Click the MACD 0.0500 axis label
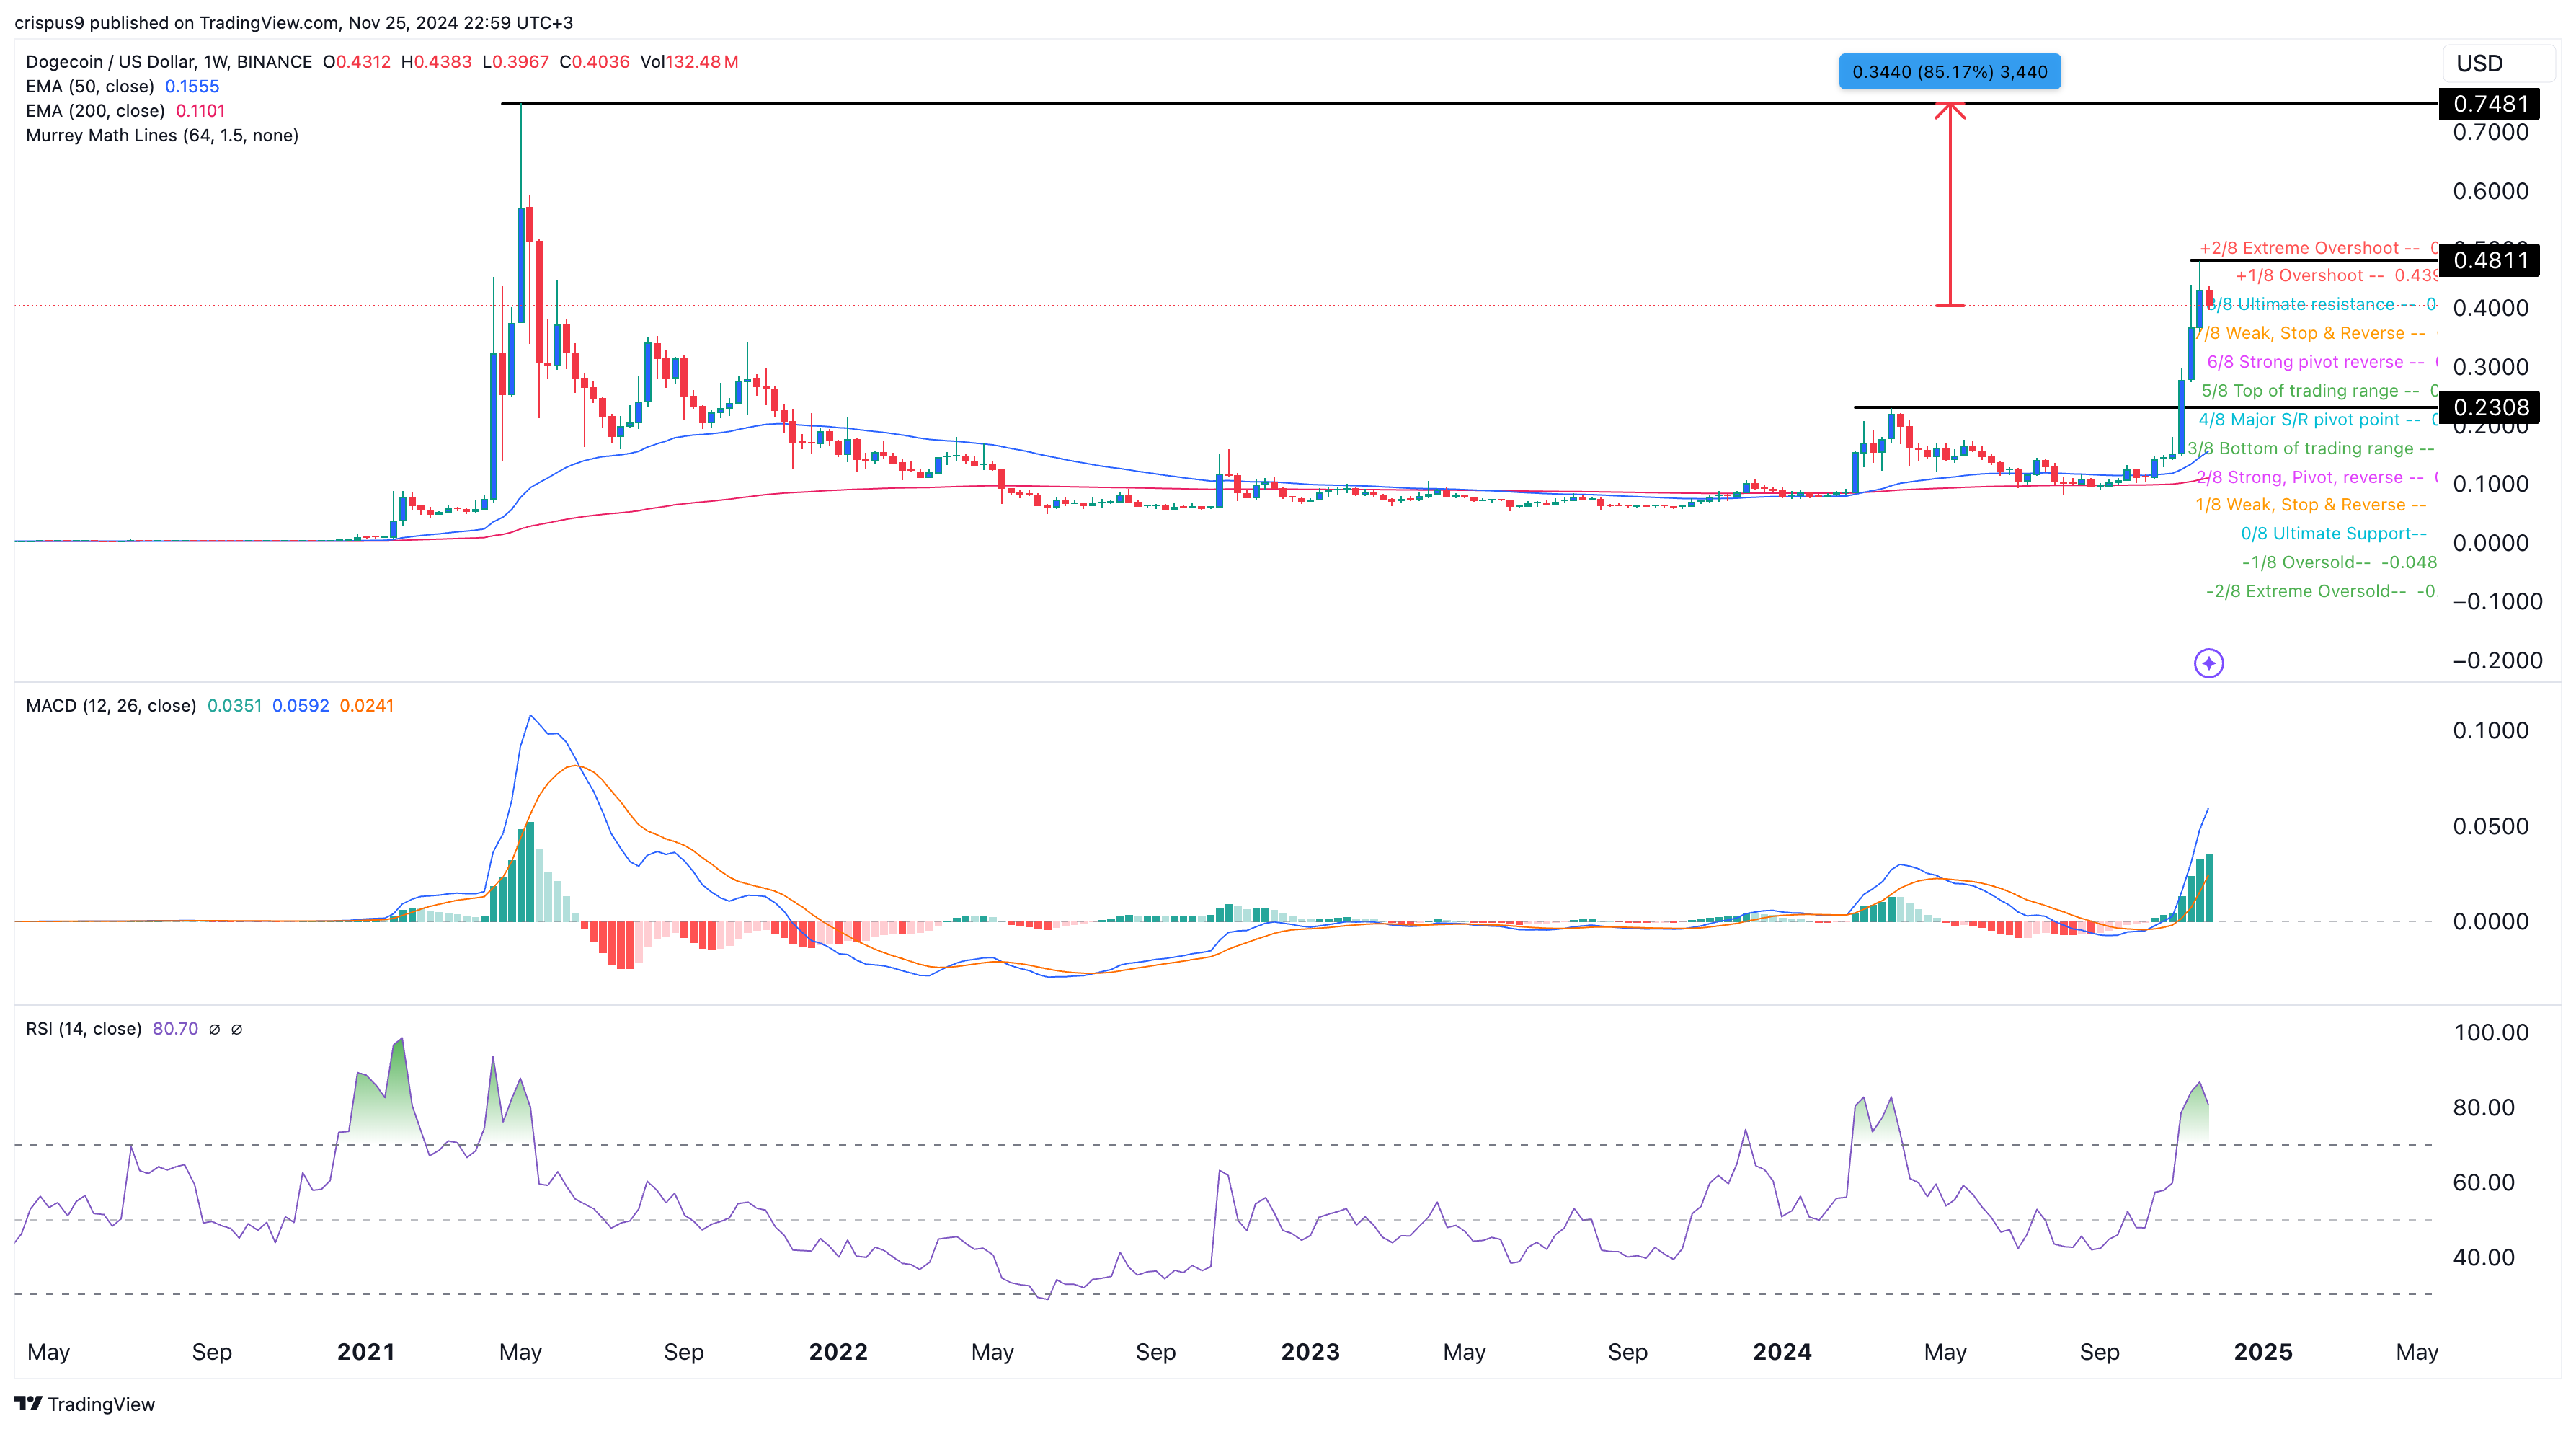This screenshot has width=2576, height=1429. (x=2490, y=826)
